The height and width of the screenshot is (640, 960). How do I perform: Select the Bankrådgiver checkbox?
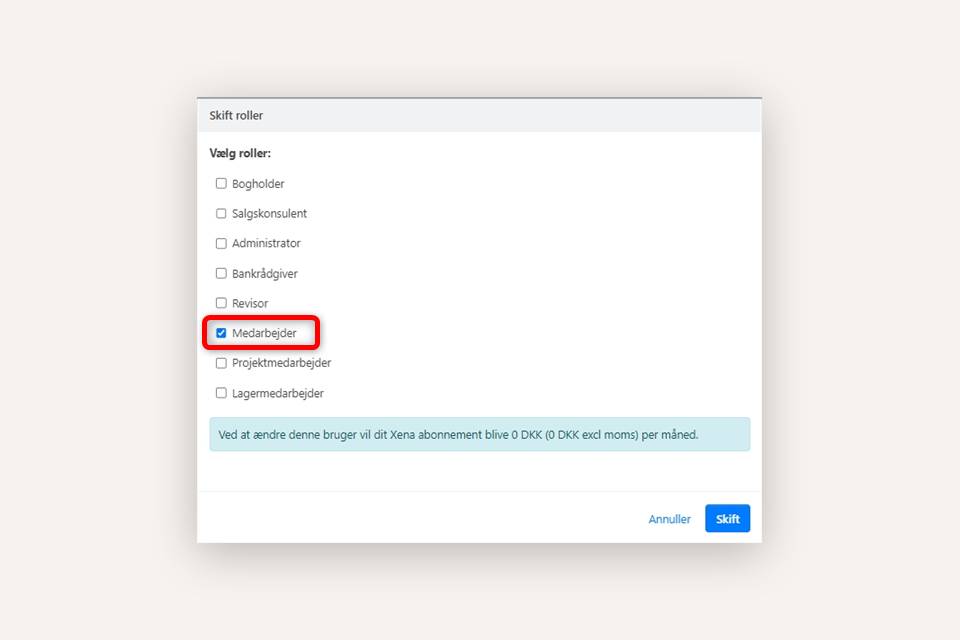(x=221, y=273)
